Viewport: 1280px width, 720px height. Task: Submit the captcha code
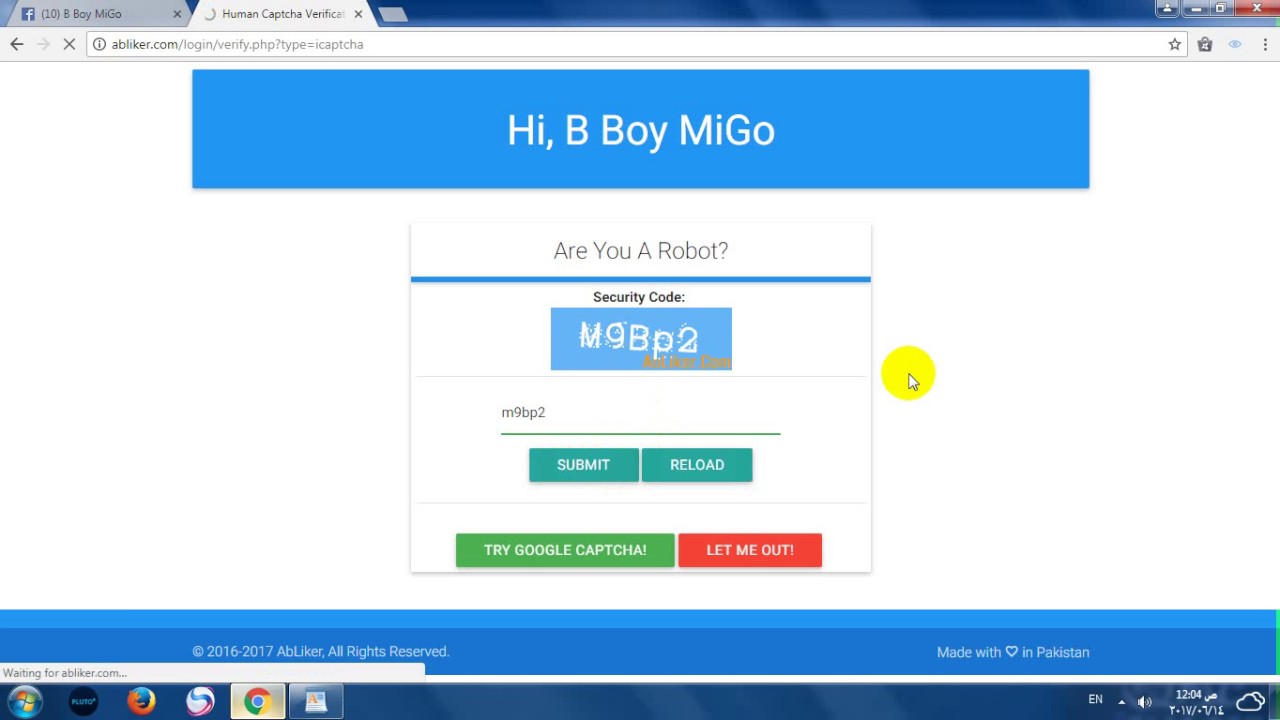coord(583,465)
